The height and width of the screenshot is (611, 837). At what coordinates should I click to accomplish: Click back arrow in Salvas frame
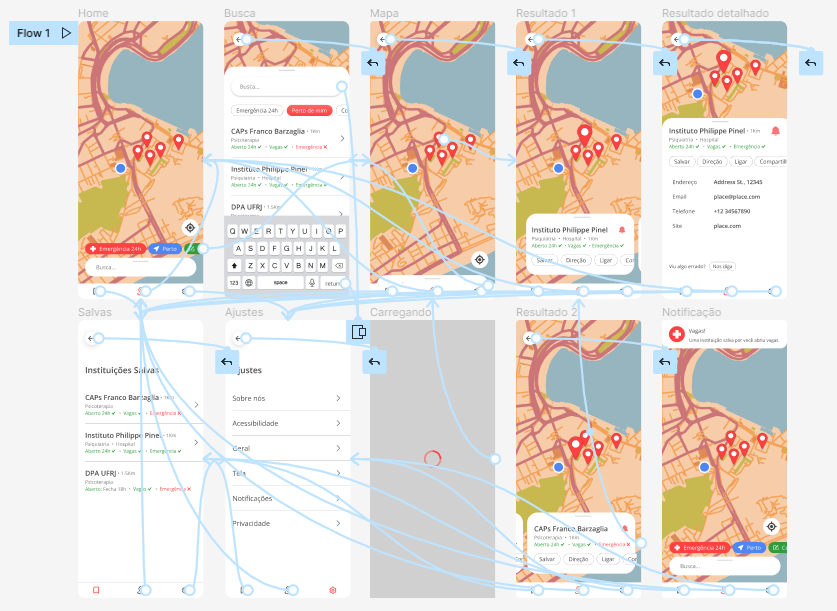point(91,338)
